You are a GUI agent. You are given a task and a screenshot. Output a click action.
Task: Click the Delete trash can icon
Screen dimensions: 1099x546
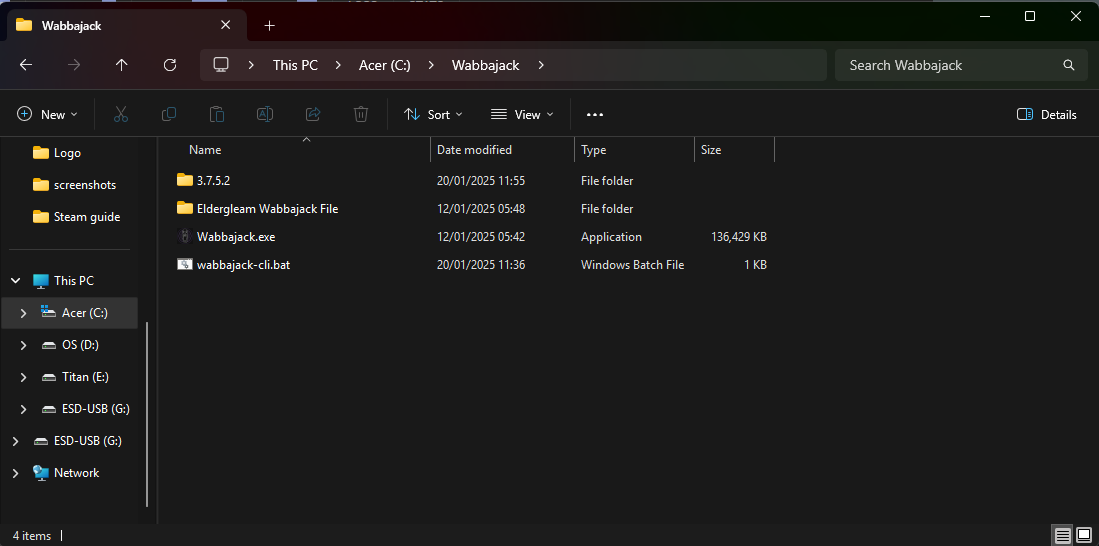tap(361, 114)
